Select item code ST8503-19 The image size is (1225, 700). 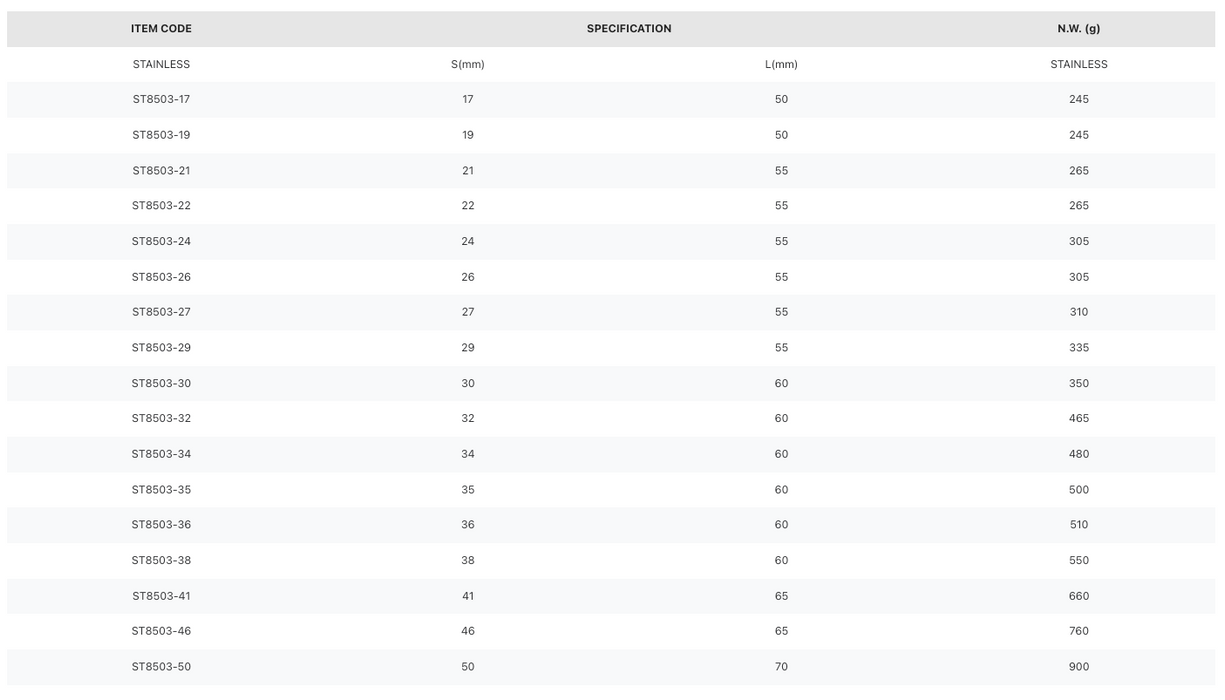(x=161, y=135)
